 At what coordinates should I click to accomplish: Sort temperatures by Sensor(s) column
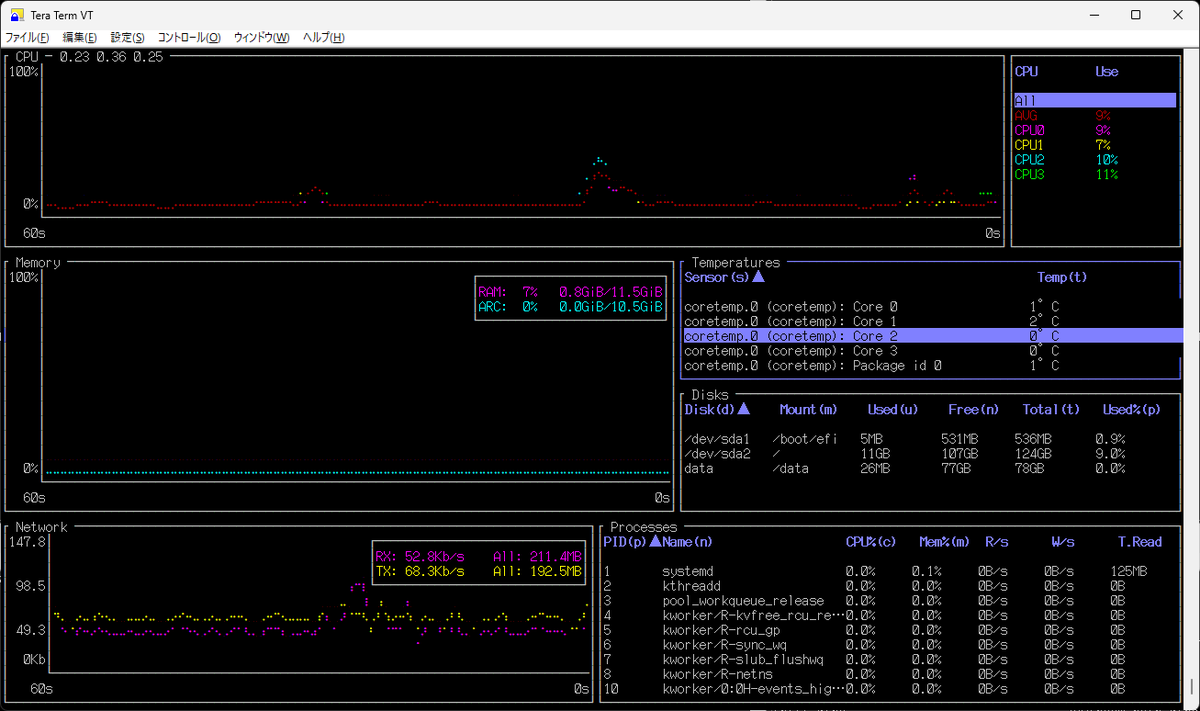[724, 277]
